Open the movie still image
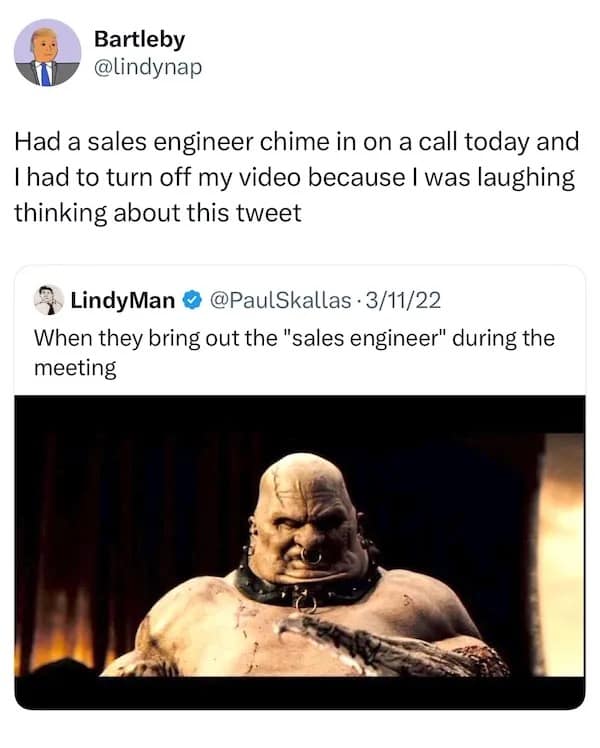Image resolution: width=600 pixels, height=748 pixels. 300,552
